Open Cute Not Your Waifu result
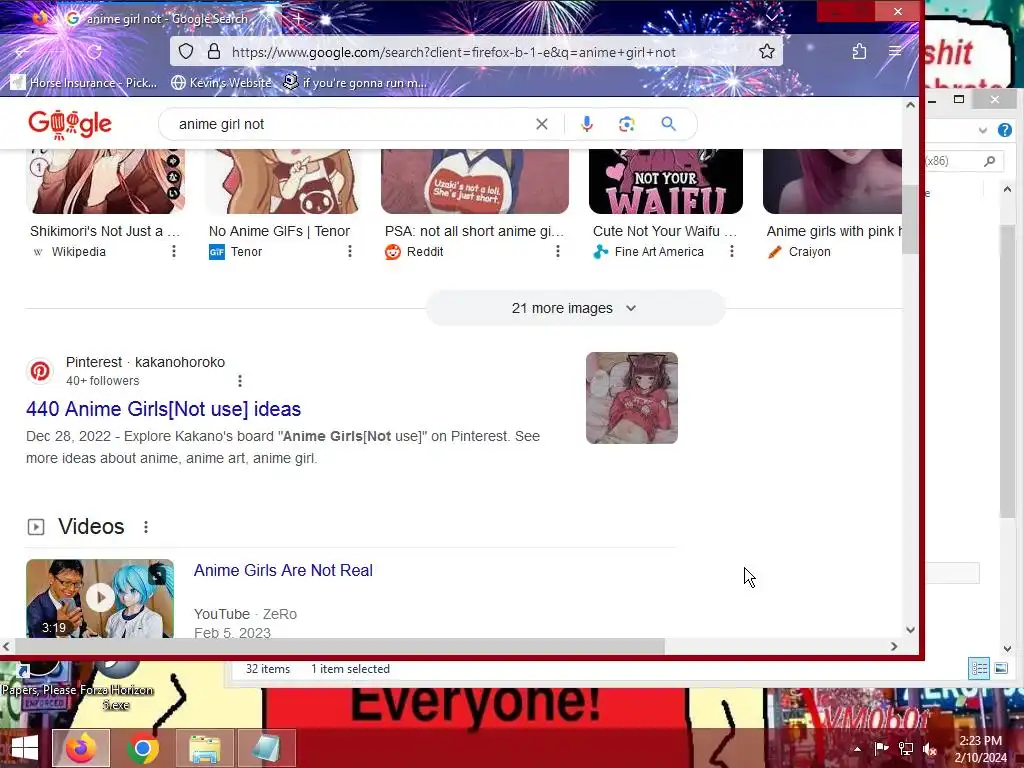Image resolution: width=1024 pixels, height=768 pixels. click(665, 231)
